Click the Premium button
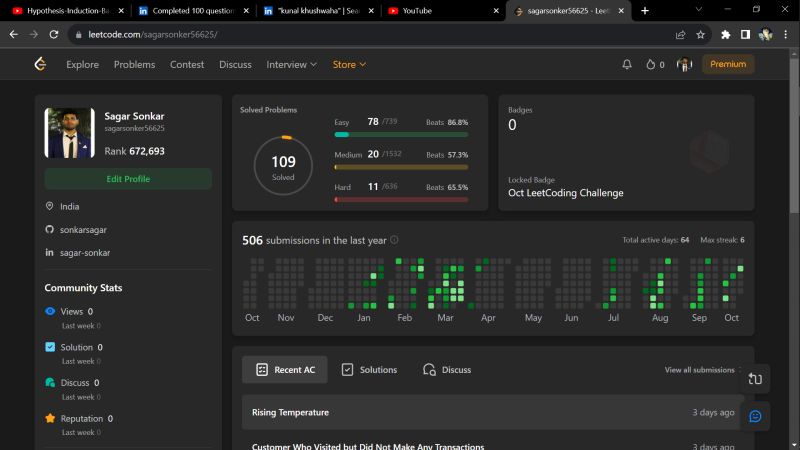 click(x=728, y=64)
